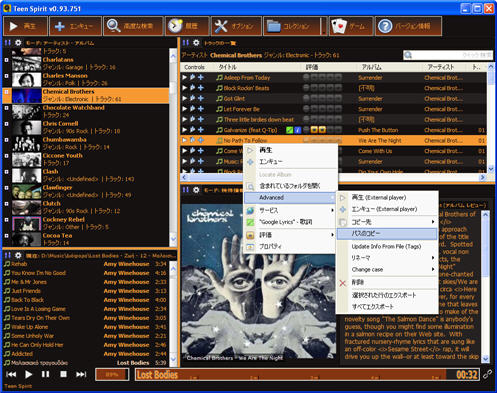The width and height of the screenshot is (497, 393).
Task: Select Back To Black in the playlist
Action: (86, 300)
